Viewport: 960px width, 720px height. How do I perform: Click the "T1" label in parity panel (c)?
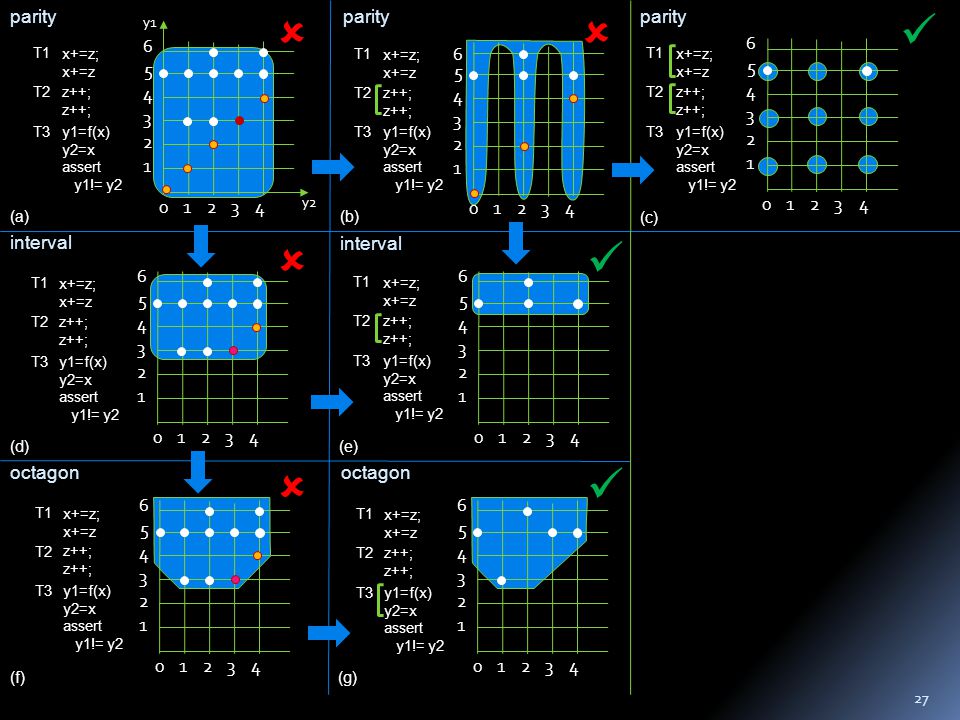[x=654, y=53]
